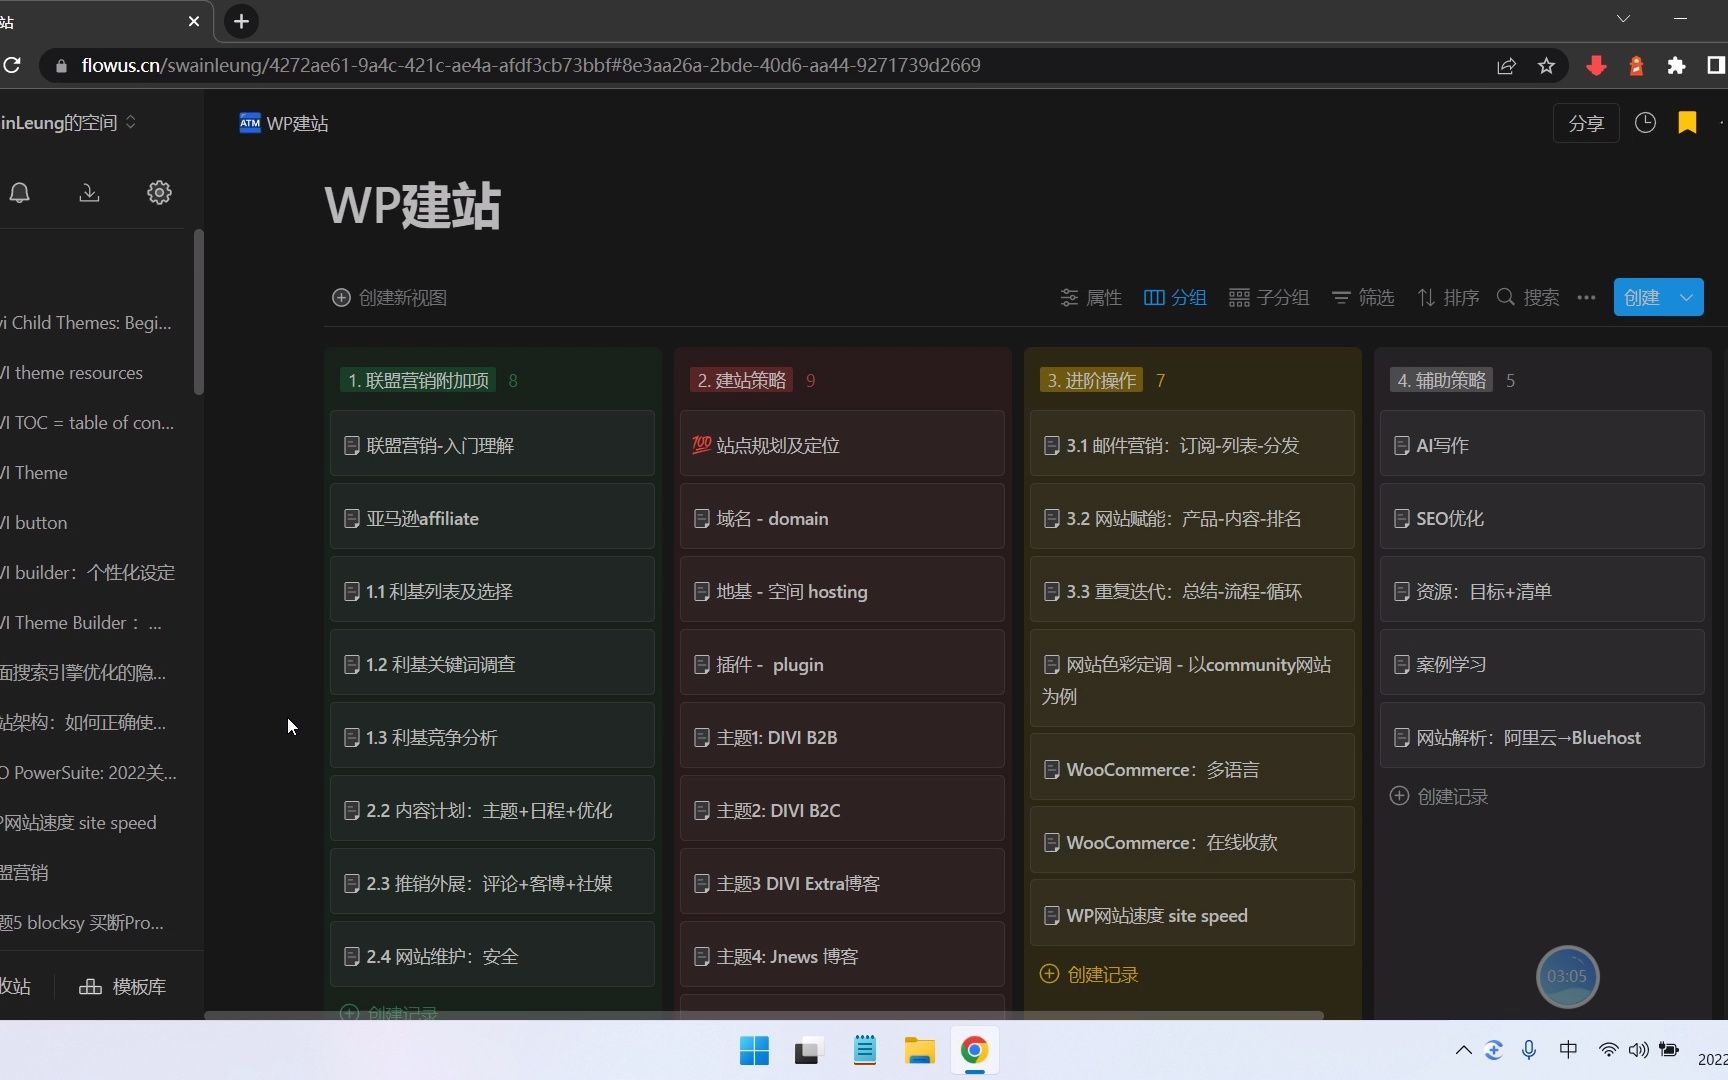Click the 分享 share button
Screen dimensions: 1728x1080
pos(1585,122)
